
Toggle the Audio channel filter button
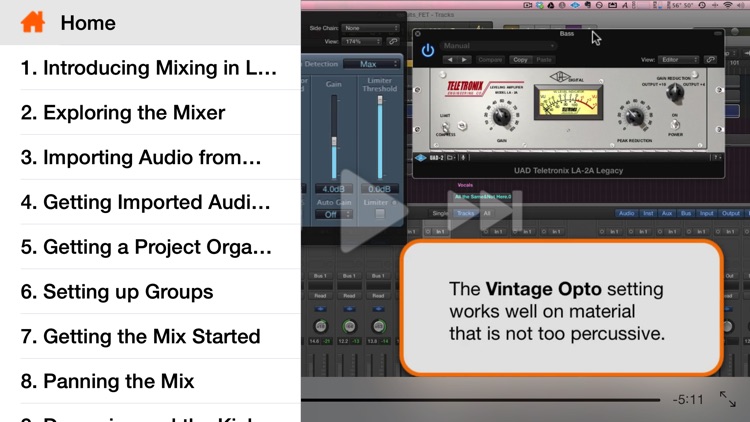[x=626, y=213]
